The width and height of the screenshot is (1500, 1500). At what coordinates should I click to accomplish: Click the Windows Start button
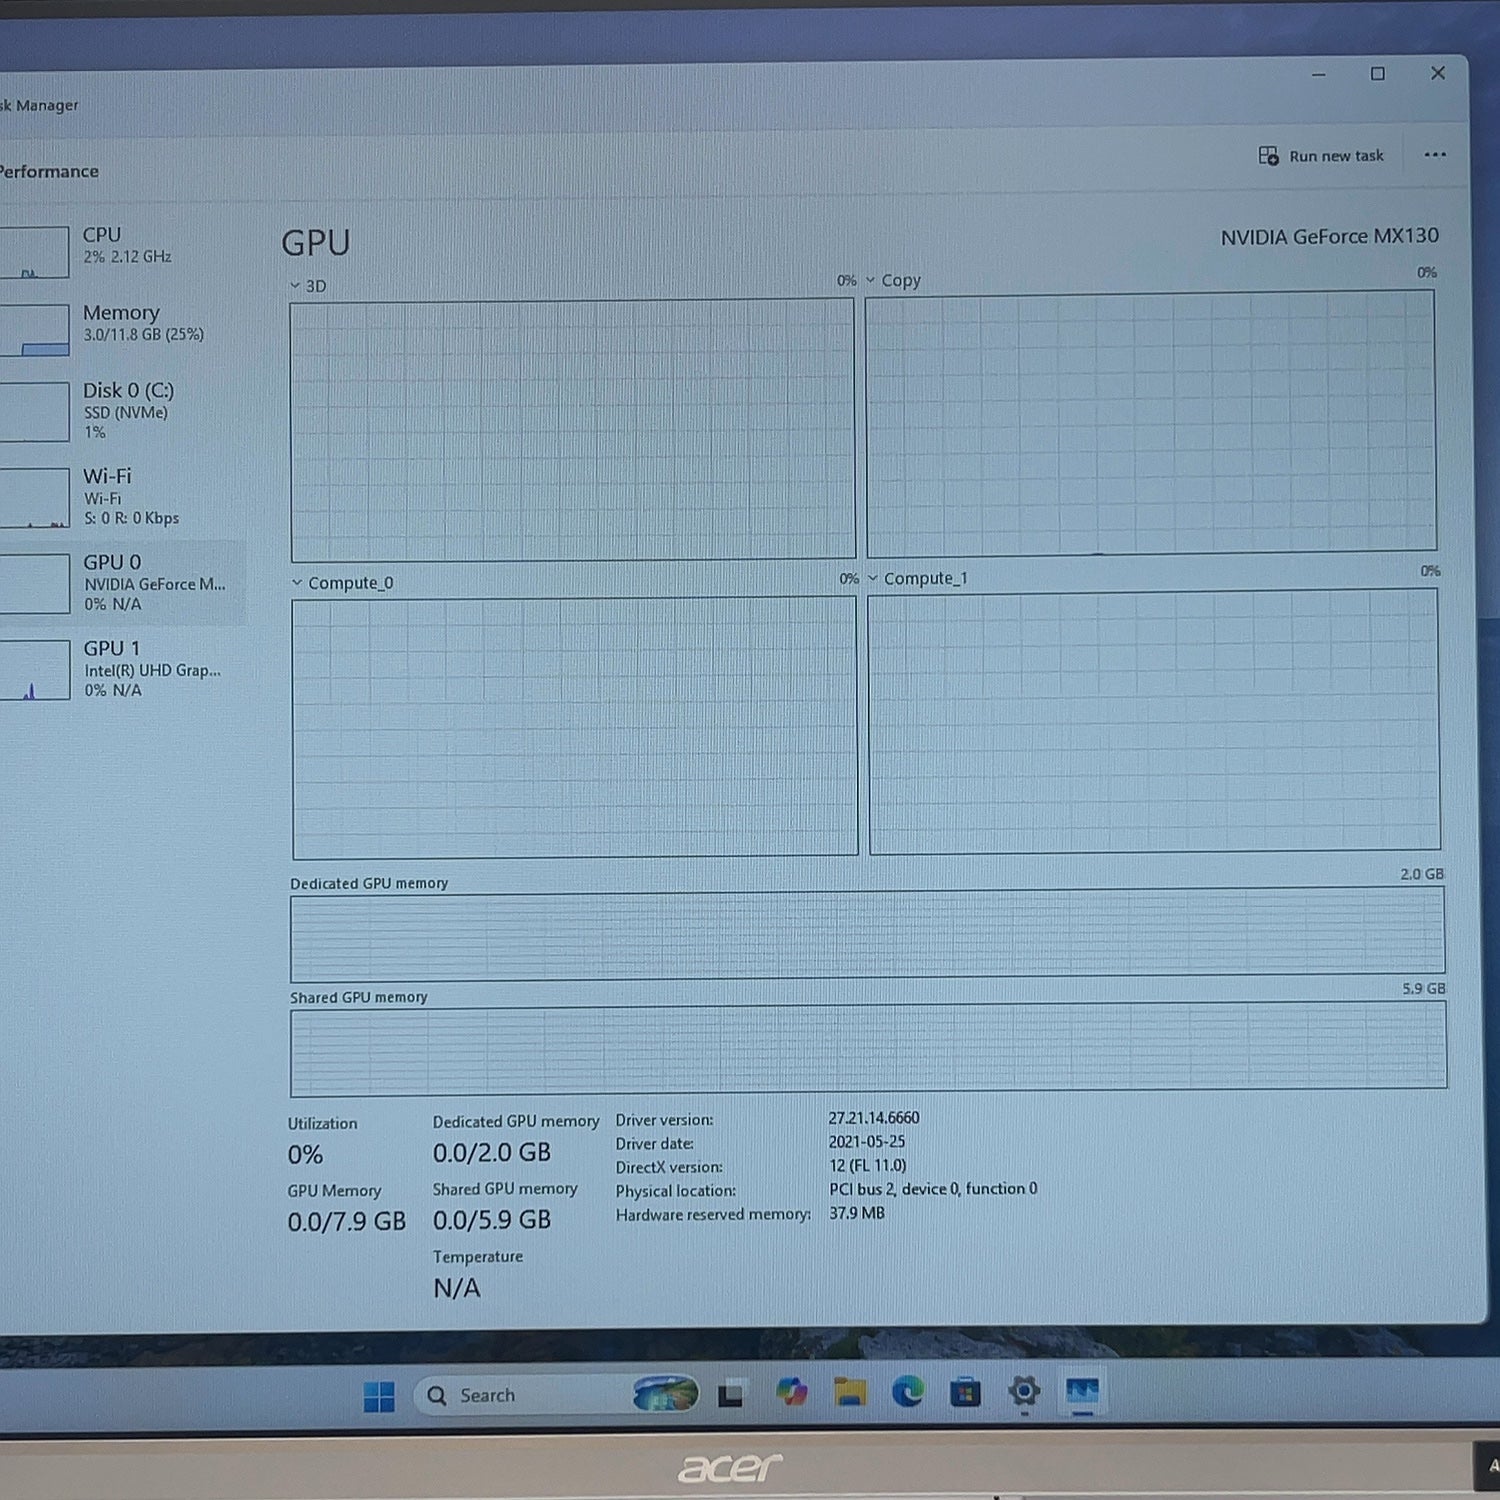point(379,1396)
